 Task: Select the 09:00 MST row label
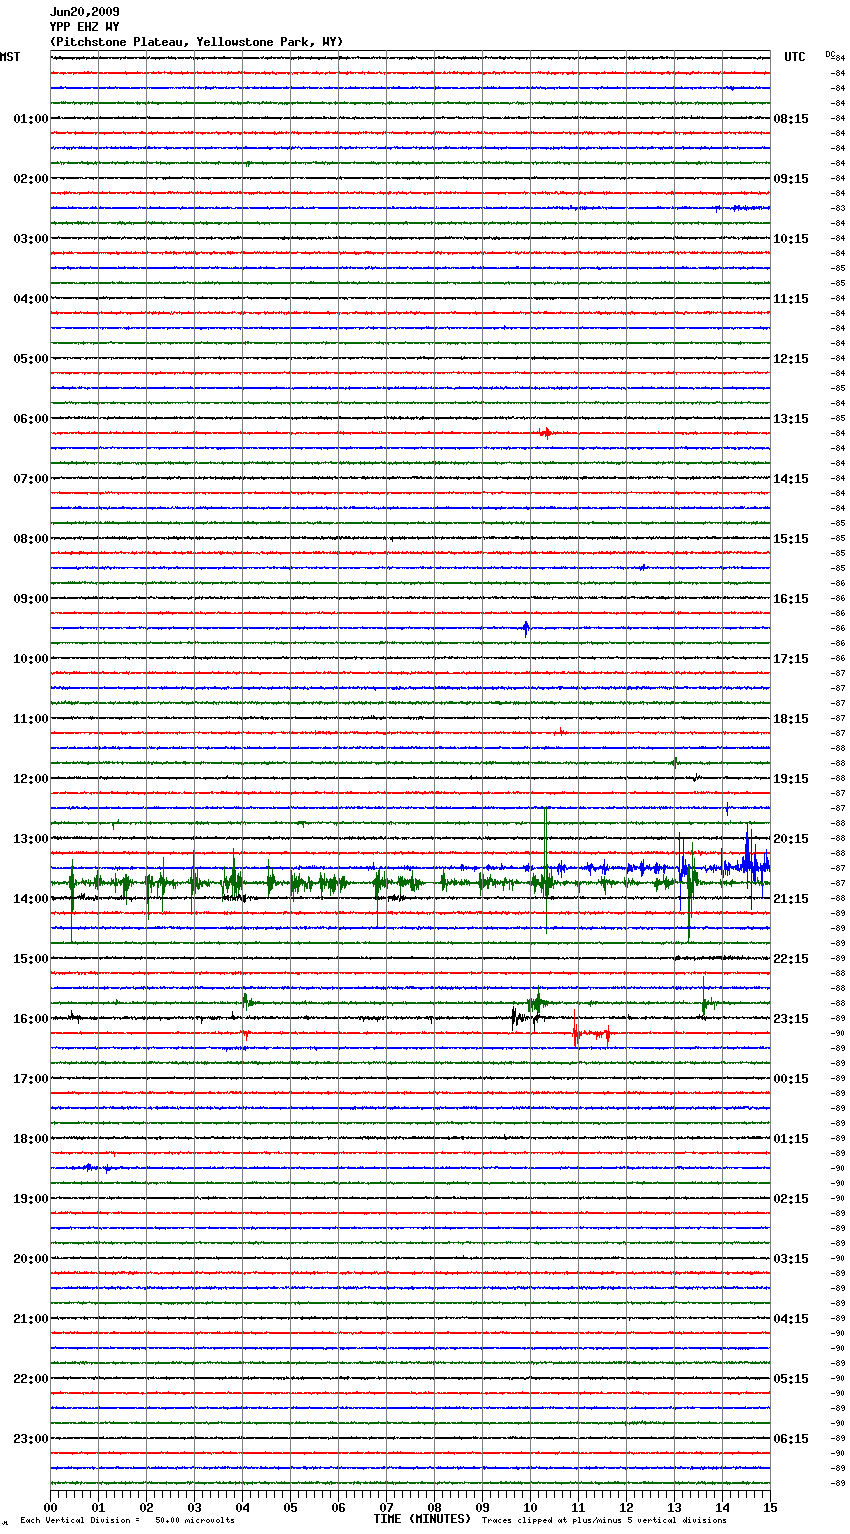pyautogui.click(x=31, y=599)
